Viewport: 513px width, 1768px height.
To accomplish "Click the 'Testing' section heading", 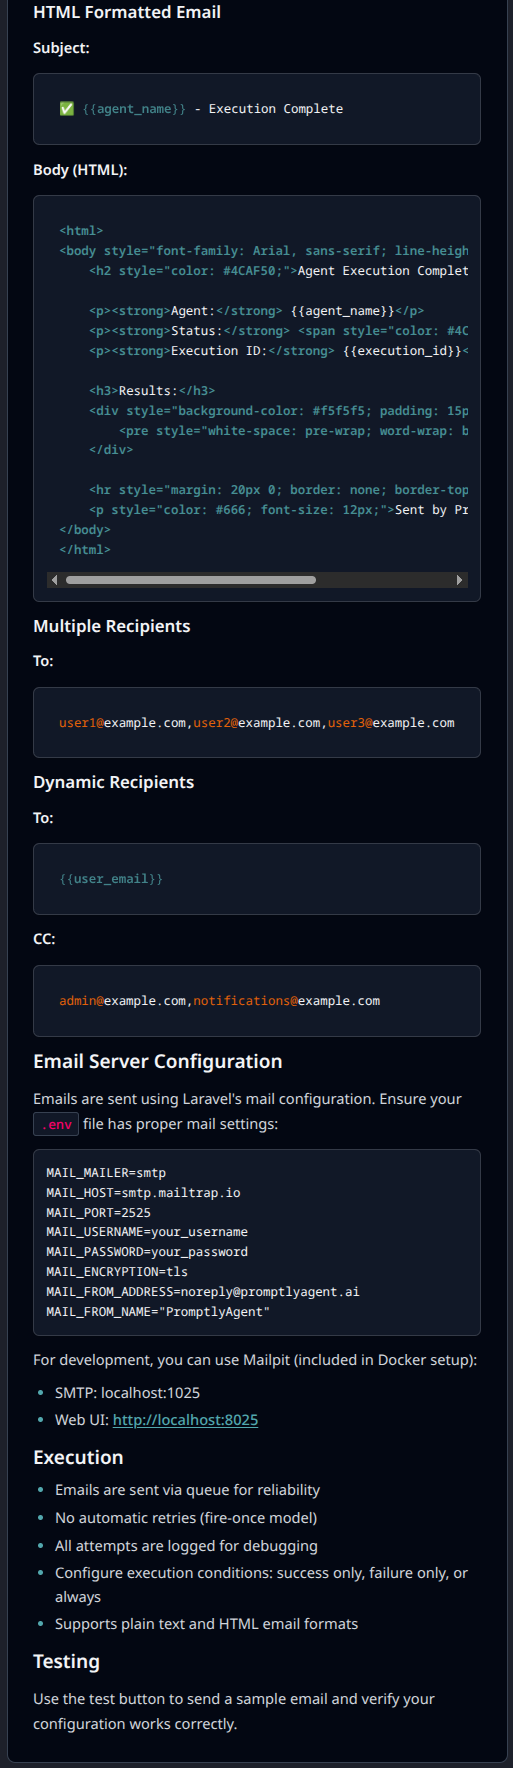I will tap(66, 1661).
